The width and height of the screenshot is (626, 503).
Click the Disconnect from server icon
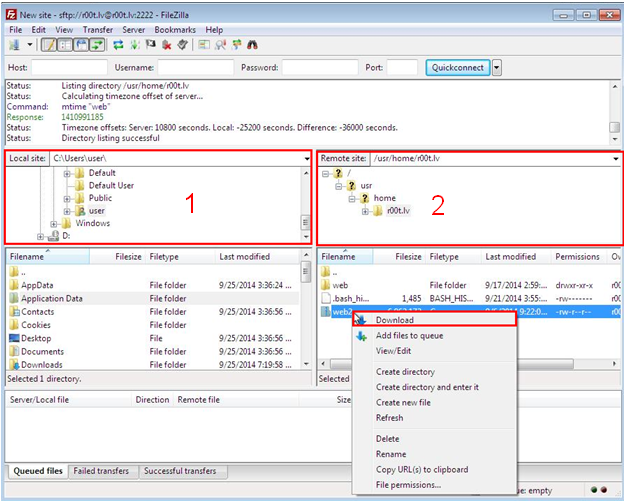point(167,45)
